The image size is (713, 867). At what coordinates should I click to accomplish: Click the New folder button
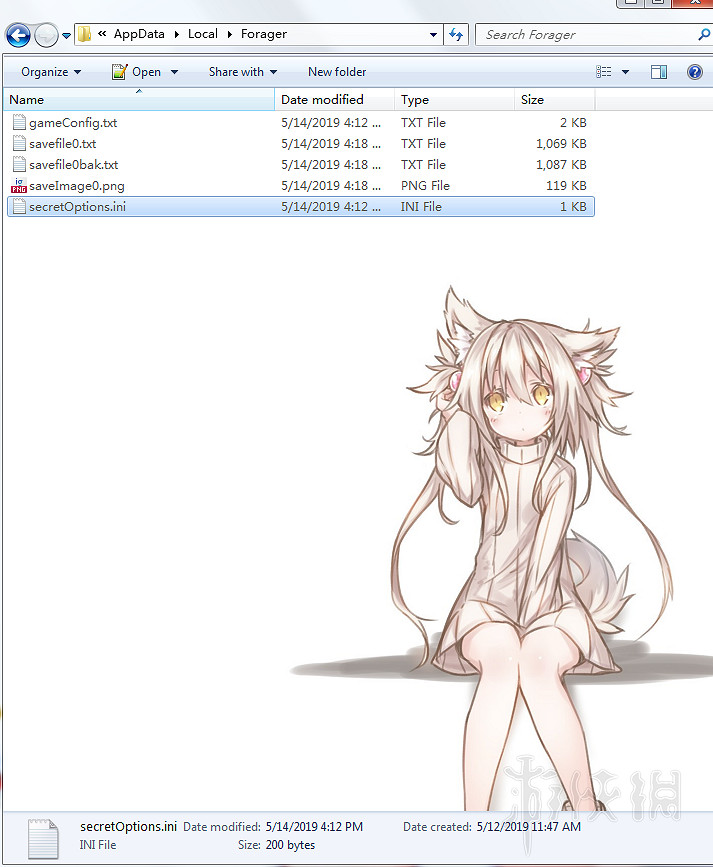337,72
